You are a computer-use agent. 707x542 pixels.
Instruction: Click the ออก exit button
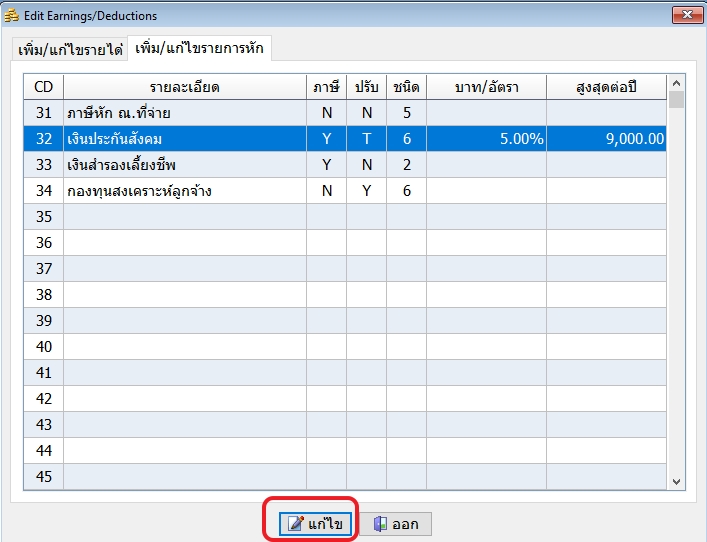[x=396, y=524]
